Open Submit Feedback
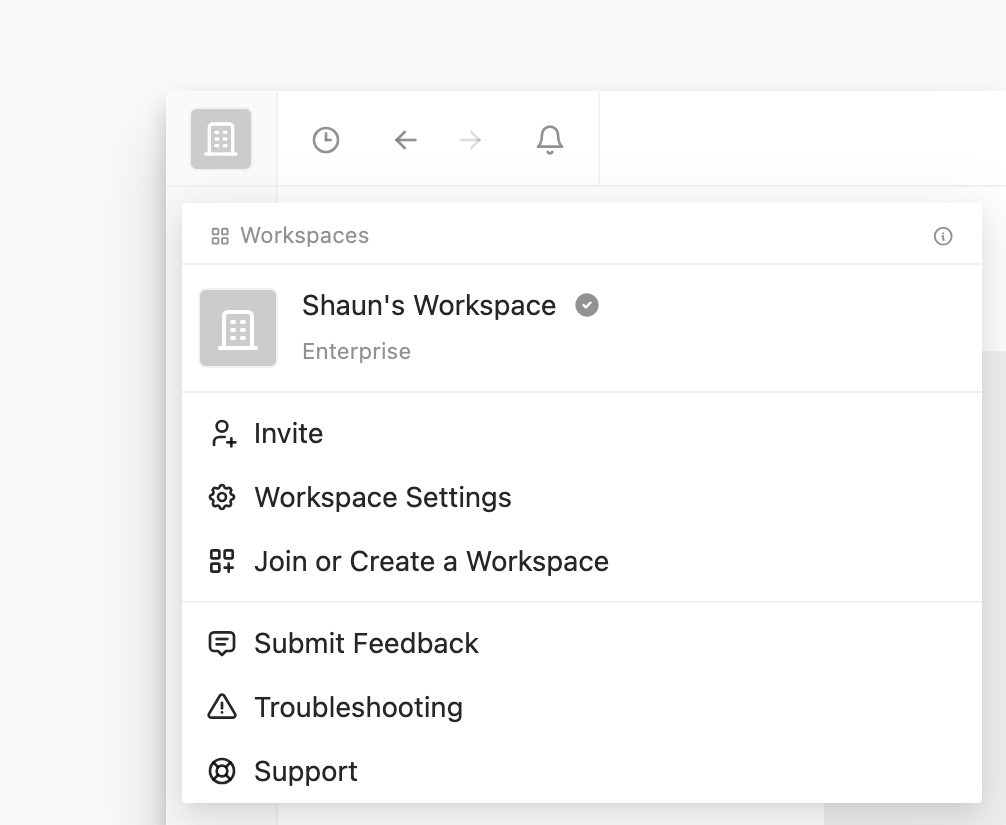1006x825 pixels. click(x=366, y=644)
